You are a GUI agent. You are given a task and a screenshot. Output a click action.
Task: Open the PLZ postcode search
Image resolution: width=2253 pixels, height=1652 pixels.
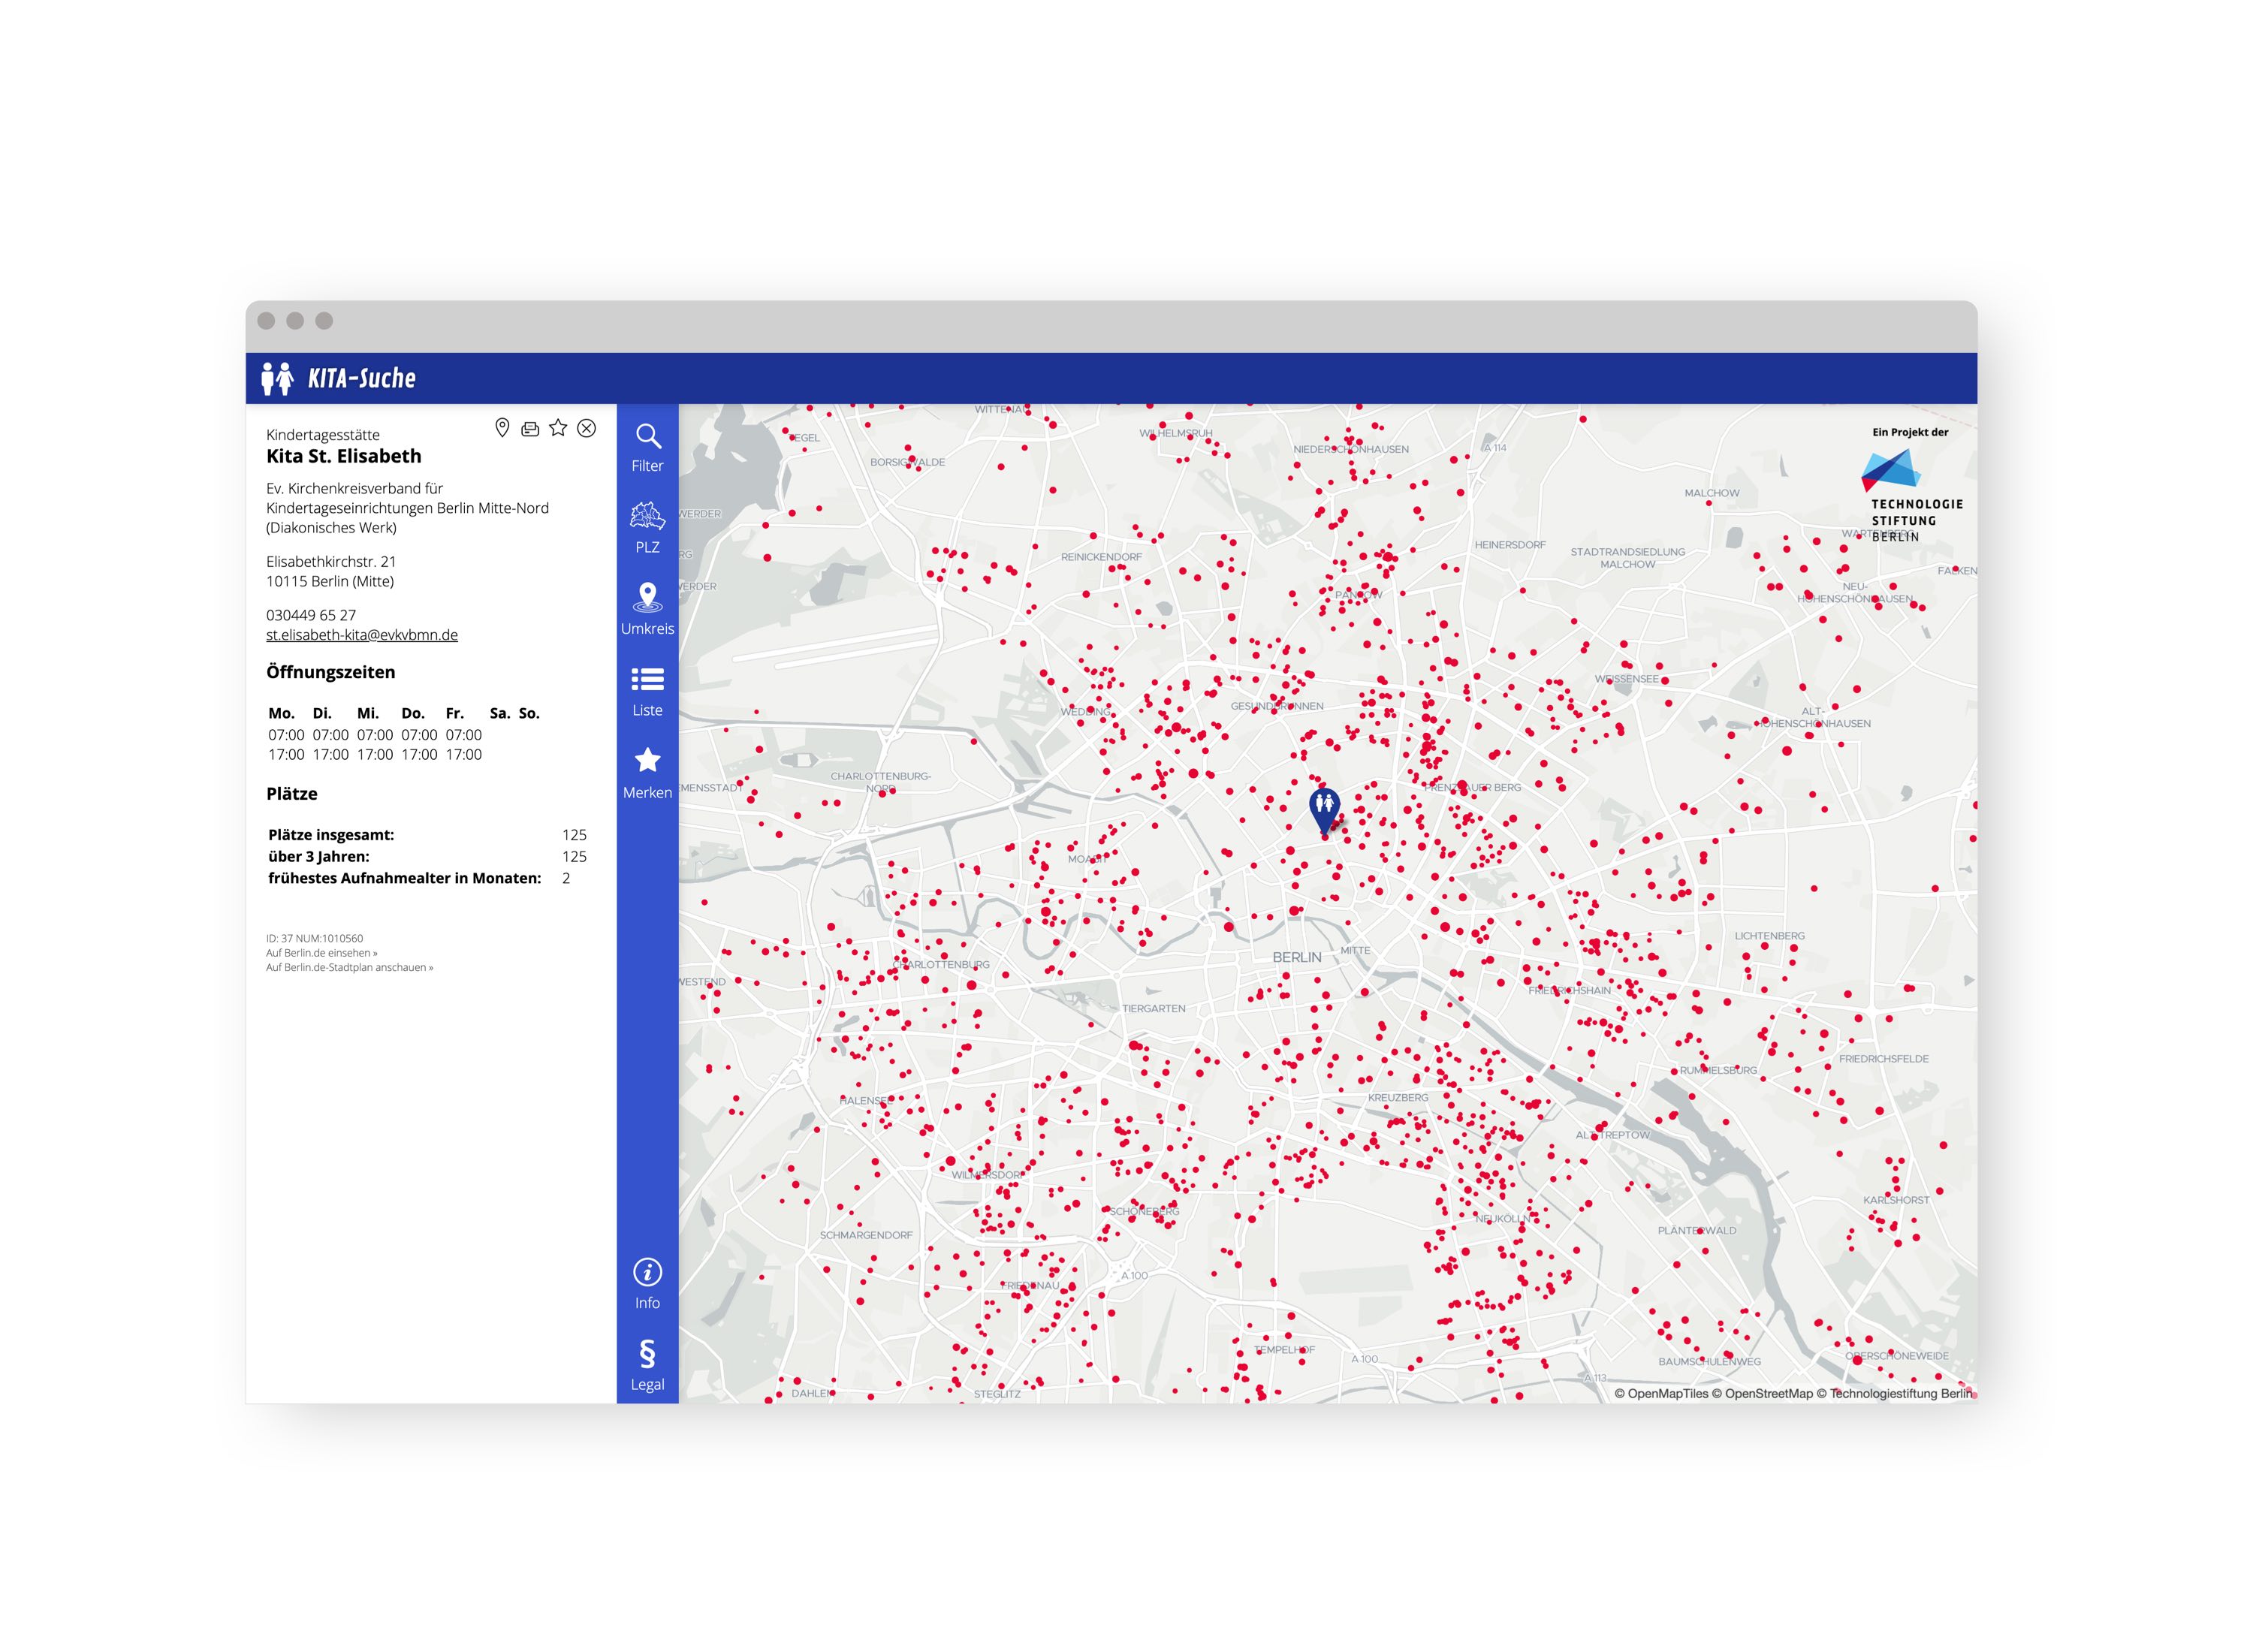click(x=647, y=528)
